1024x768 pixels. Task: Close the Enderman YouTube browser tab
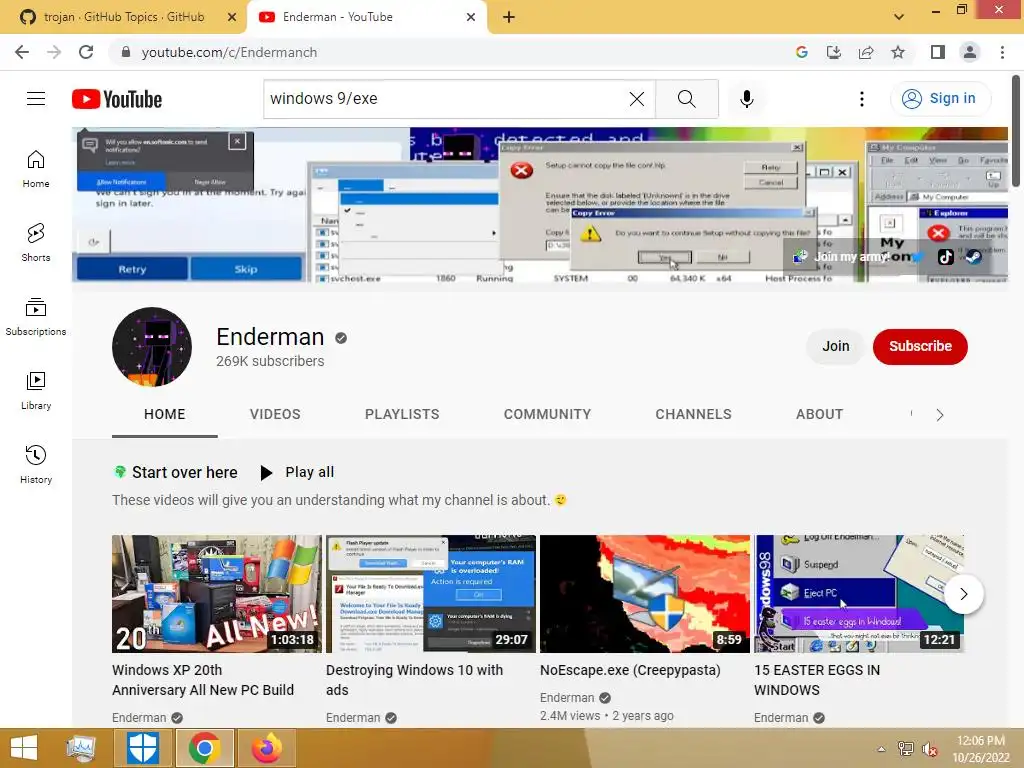471,17
